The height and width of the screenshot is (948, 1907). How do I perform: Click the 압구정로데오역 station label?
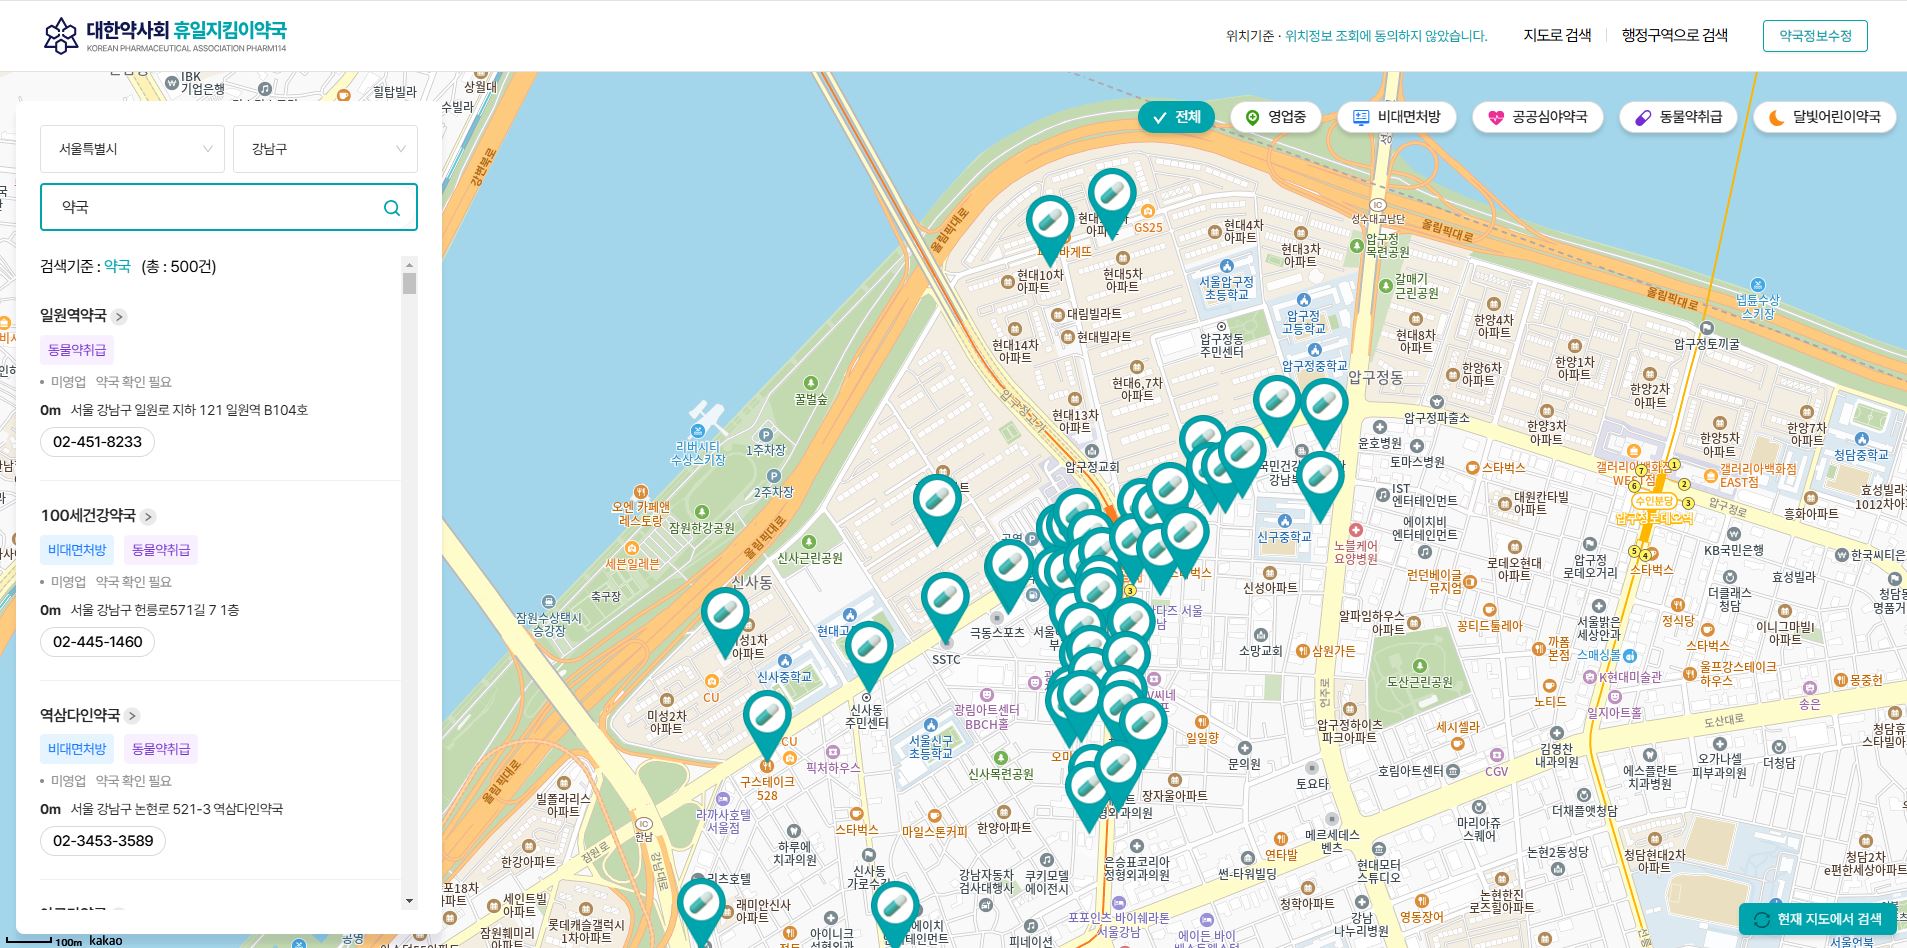pos(1654,519)
